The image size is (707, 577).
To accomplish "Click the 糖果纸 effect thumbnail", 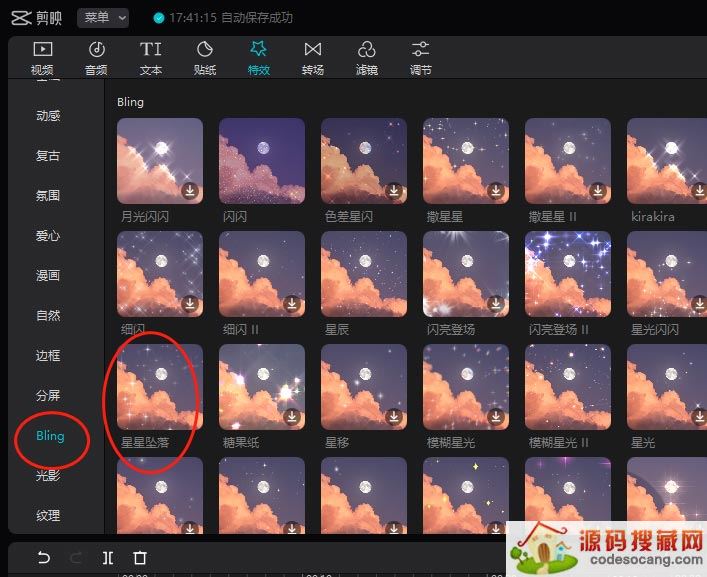I will click(x=262, y=387).
